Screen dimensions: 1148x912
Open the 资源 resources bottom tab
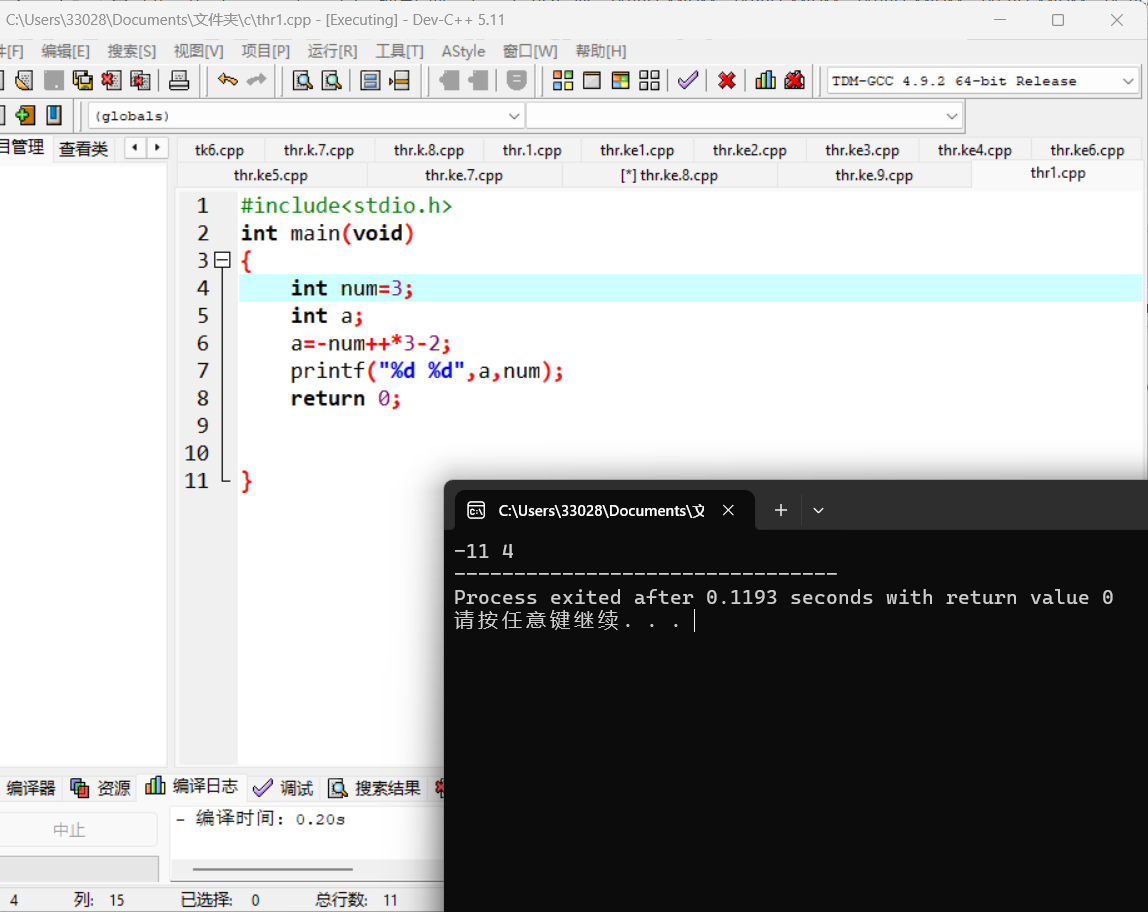point(101,788)
